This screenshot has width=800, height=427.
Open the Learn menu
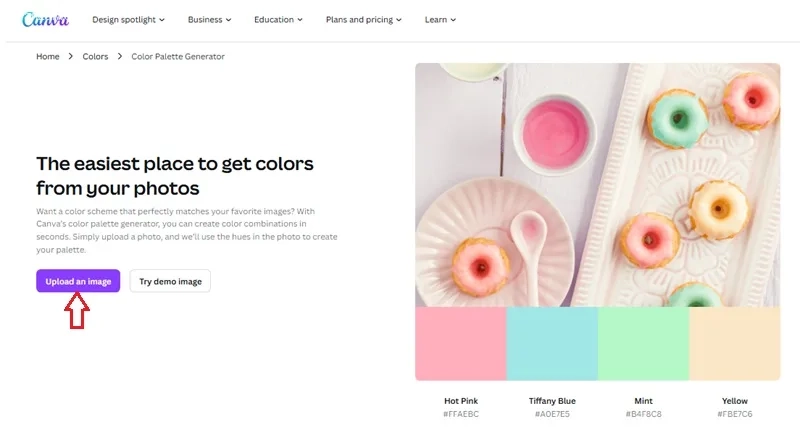[440, 19]
